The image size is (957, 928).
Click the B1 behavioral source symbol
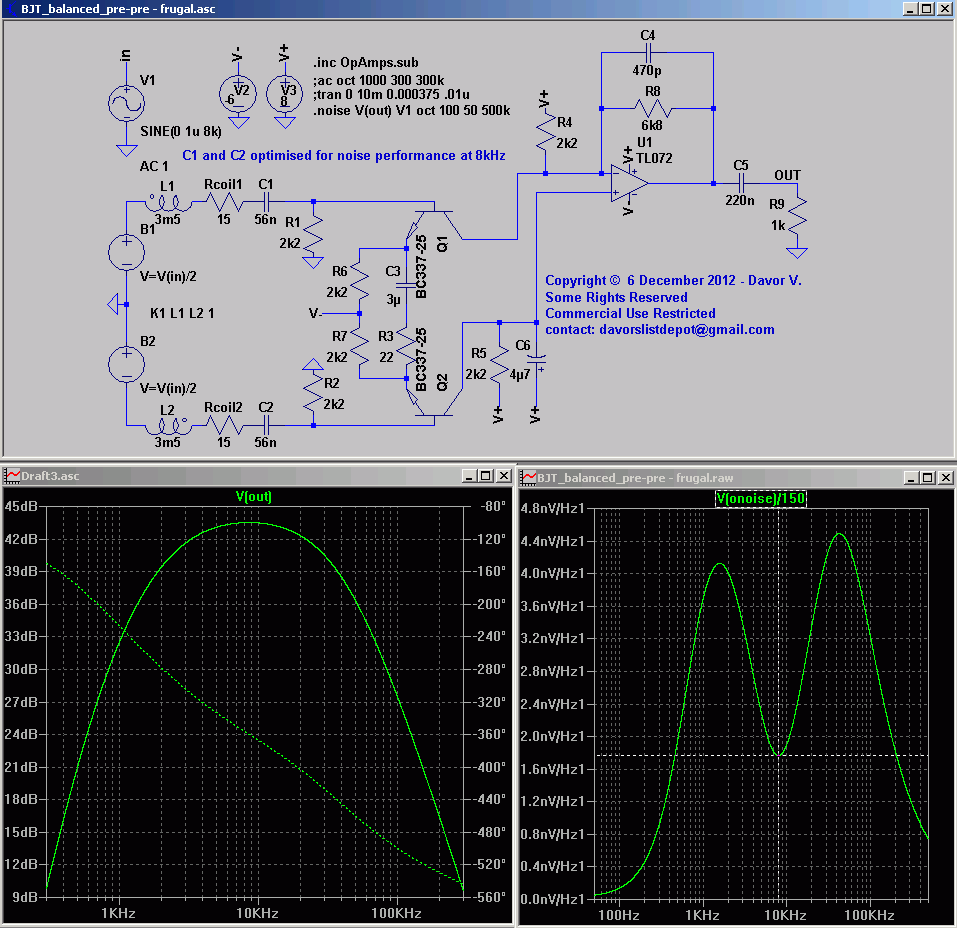(127, 251)
